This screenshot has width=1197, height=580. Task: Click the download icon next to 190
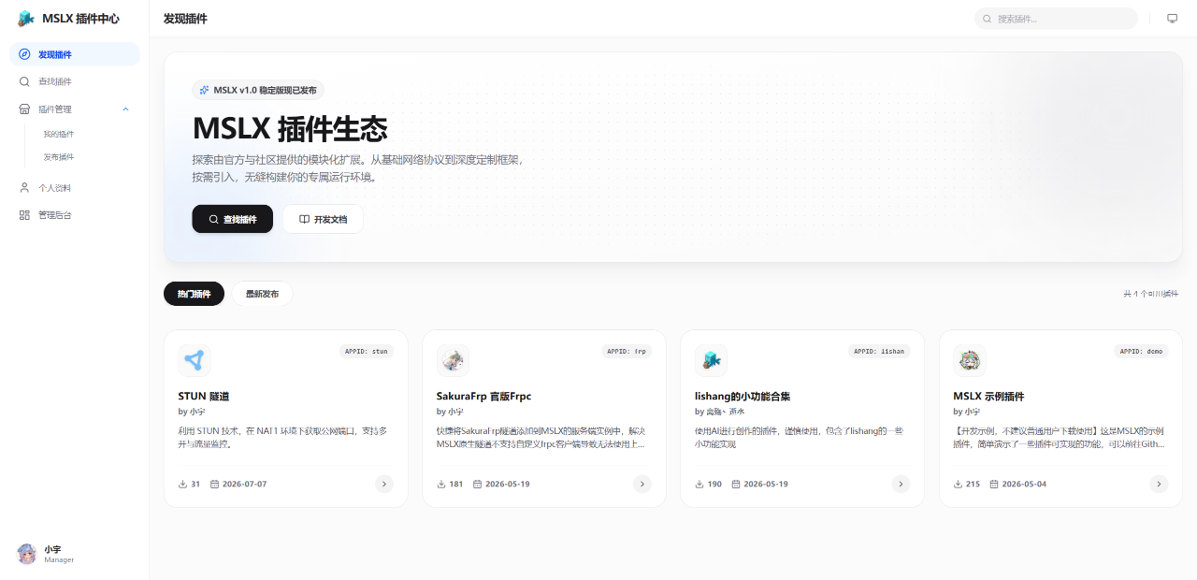[x=699, y=484]
